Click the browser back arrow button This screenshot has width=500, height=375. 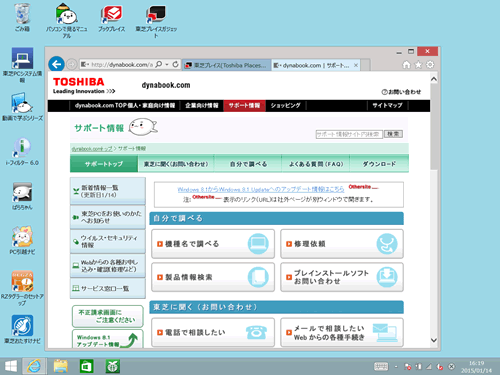click(x=57, y=64)
